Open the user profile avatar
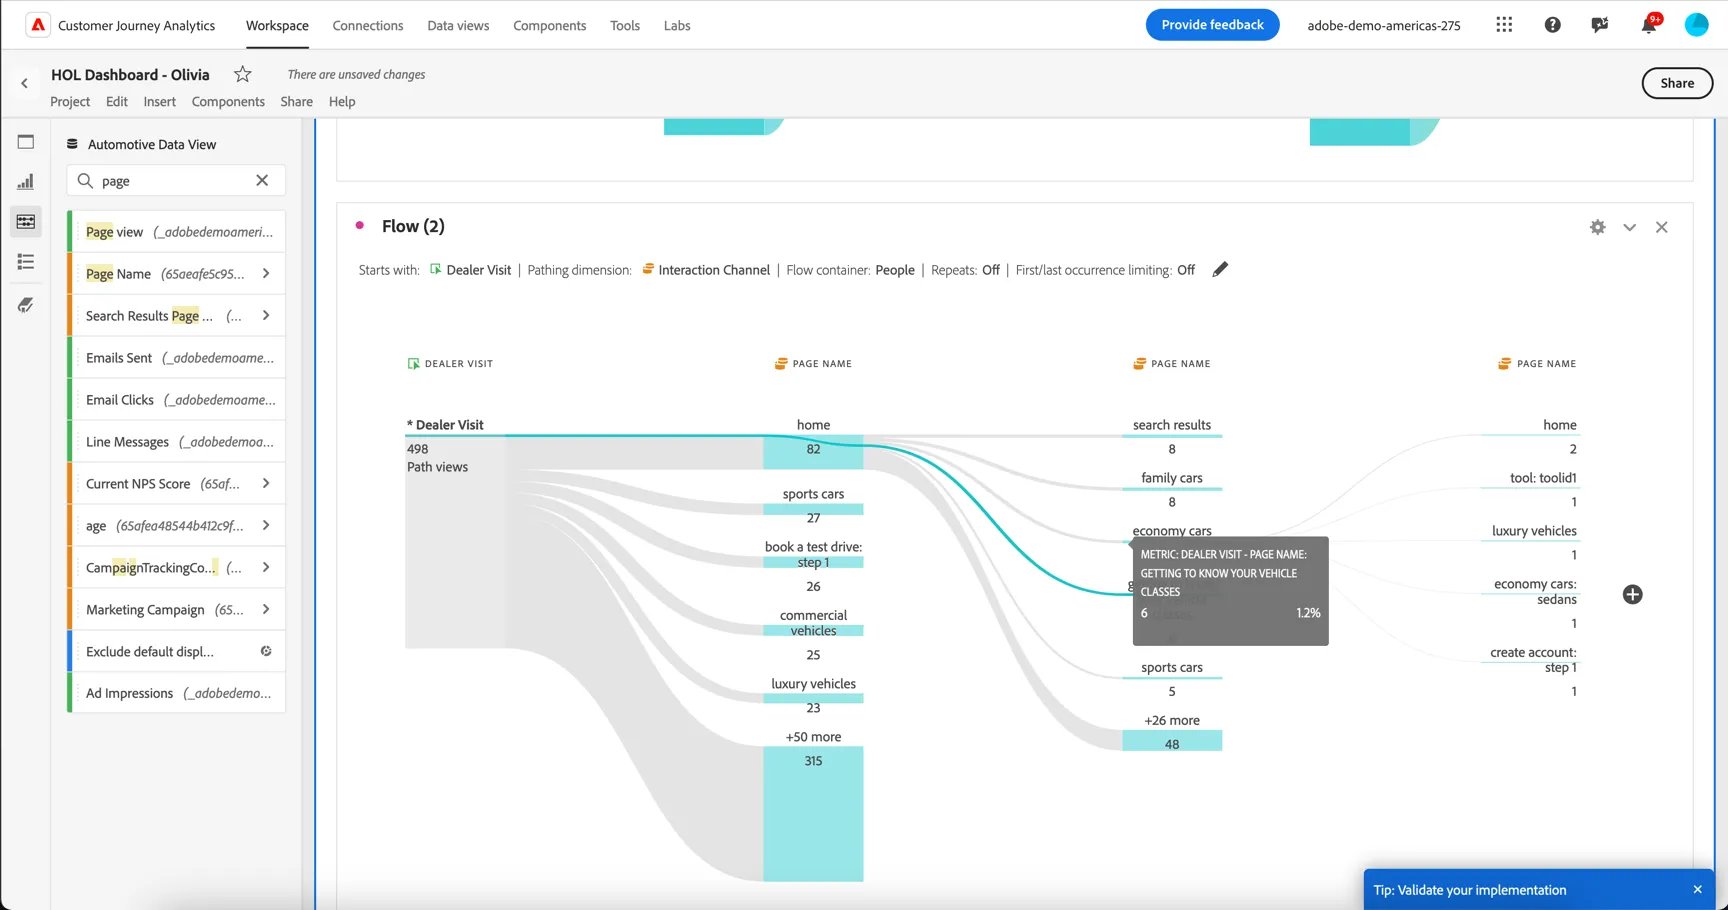This screenshot has width=1728, height=910. 1697,25
